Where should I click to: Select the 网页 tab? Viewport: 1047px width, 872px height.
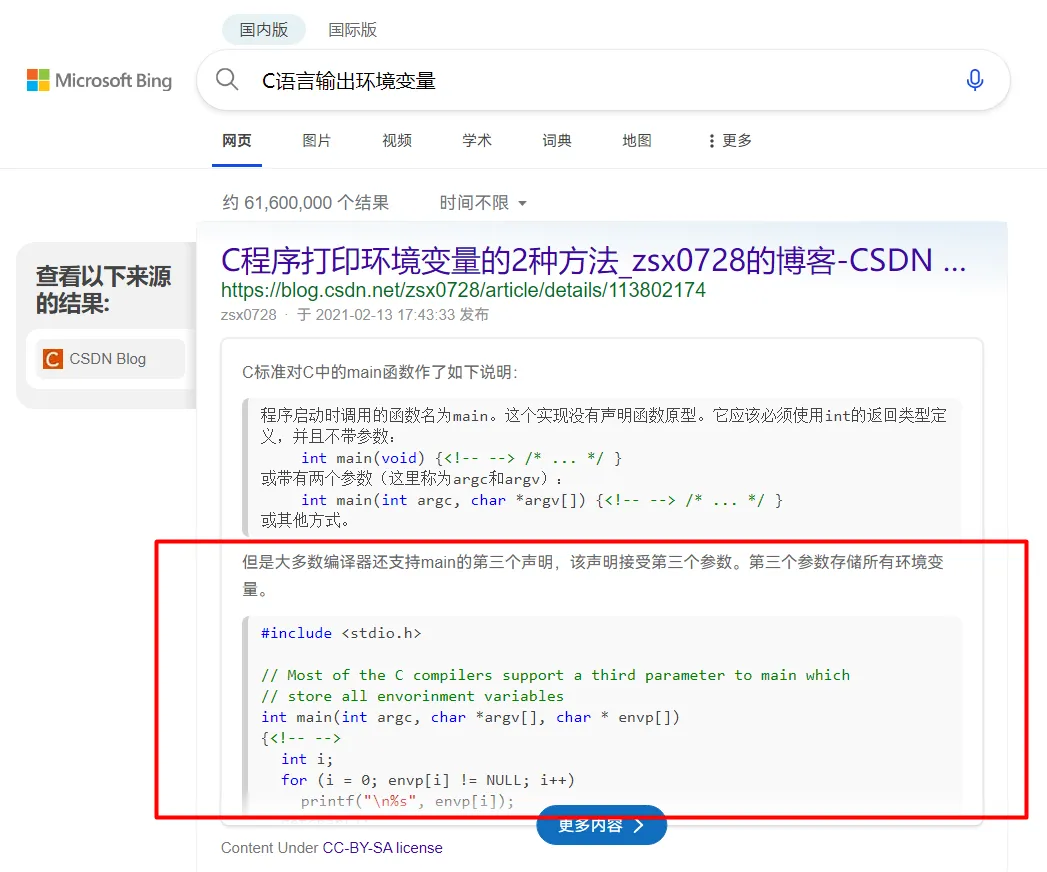(237, 141)
